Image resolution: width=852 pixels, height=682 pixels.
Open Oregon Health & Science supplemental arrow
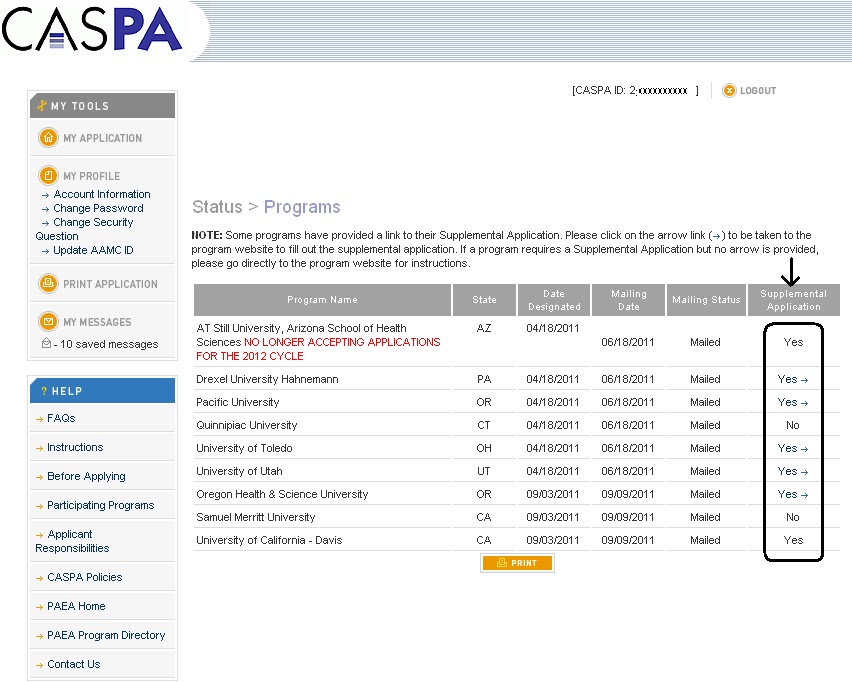(x=804, y=495)
